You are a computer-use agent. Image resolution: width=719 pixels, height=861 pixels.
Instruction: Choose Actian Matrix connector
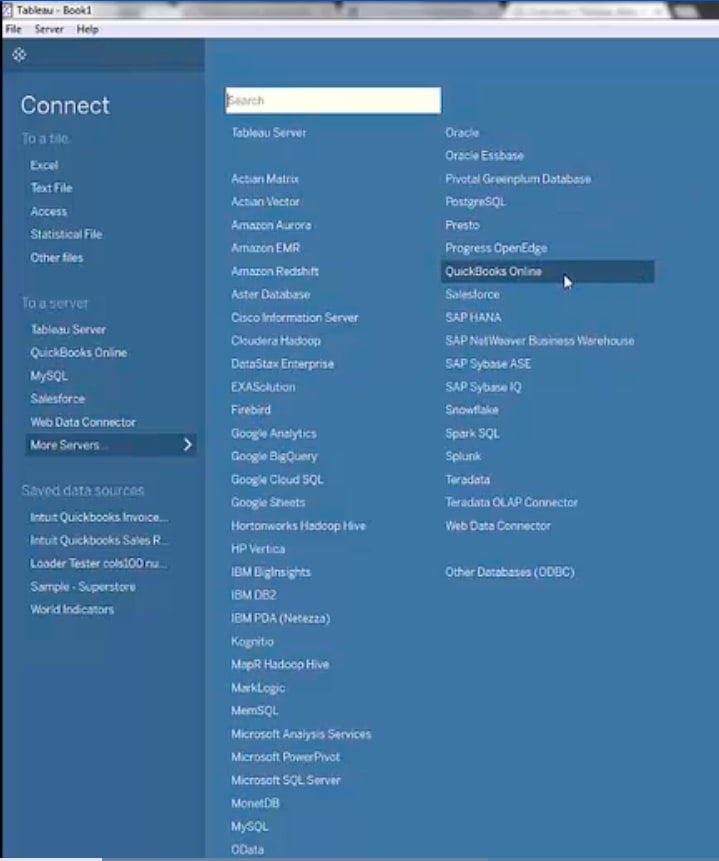265,179
